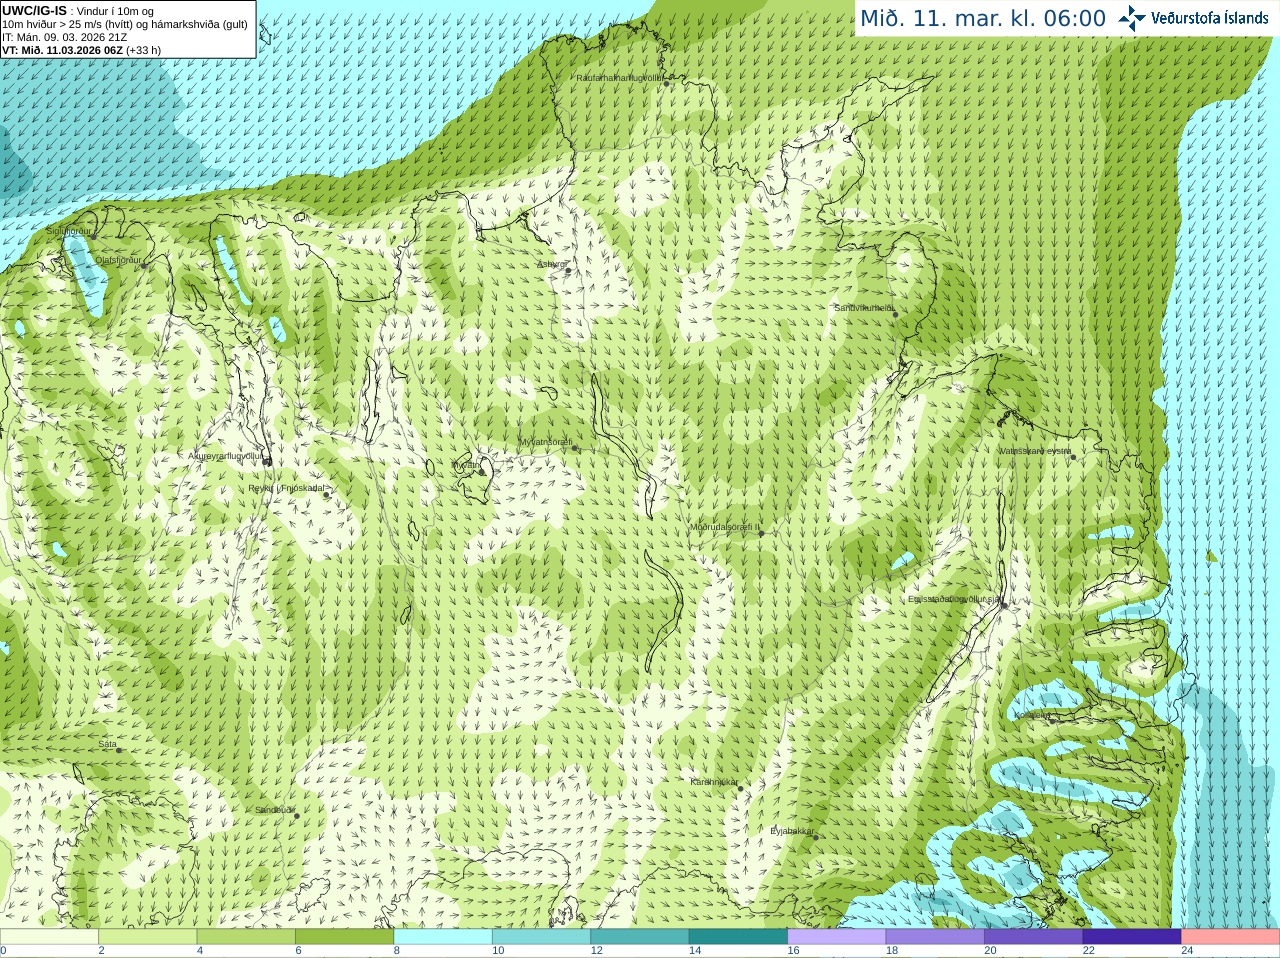The image size is (1280, 958).
Task: Click the Ólafsfjörður station label
Action: [x=118, y=260]
